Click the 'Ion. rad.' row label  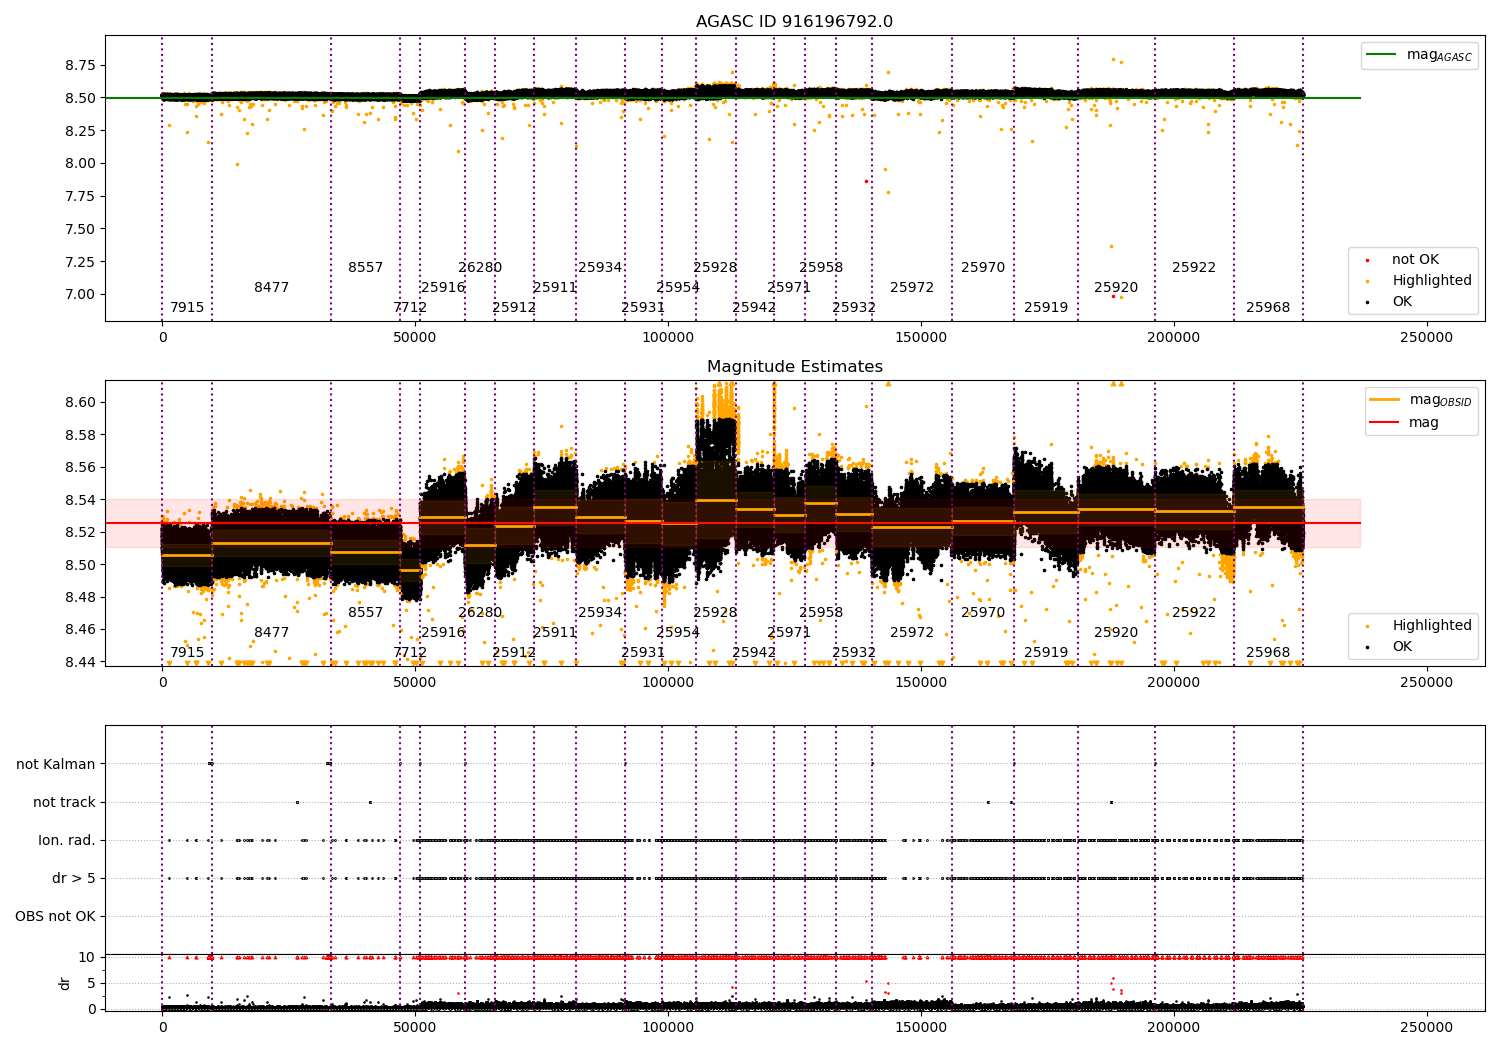pos(67,840)
